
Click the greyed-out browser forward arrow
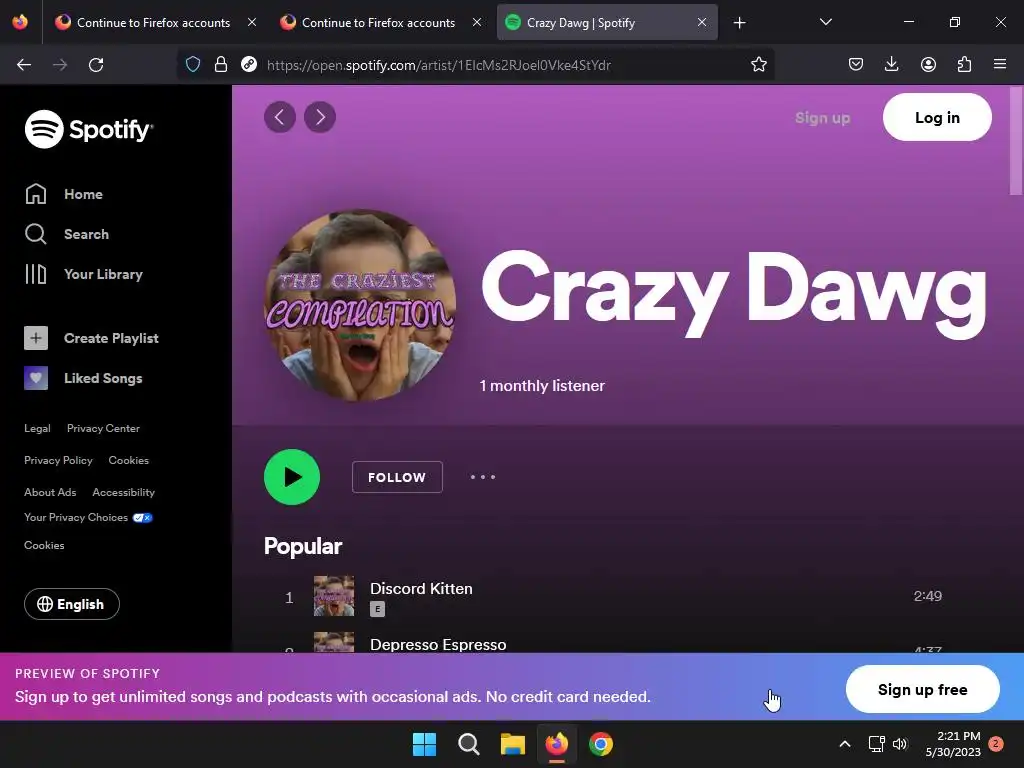pos(60,65)
